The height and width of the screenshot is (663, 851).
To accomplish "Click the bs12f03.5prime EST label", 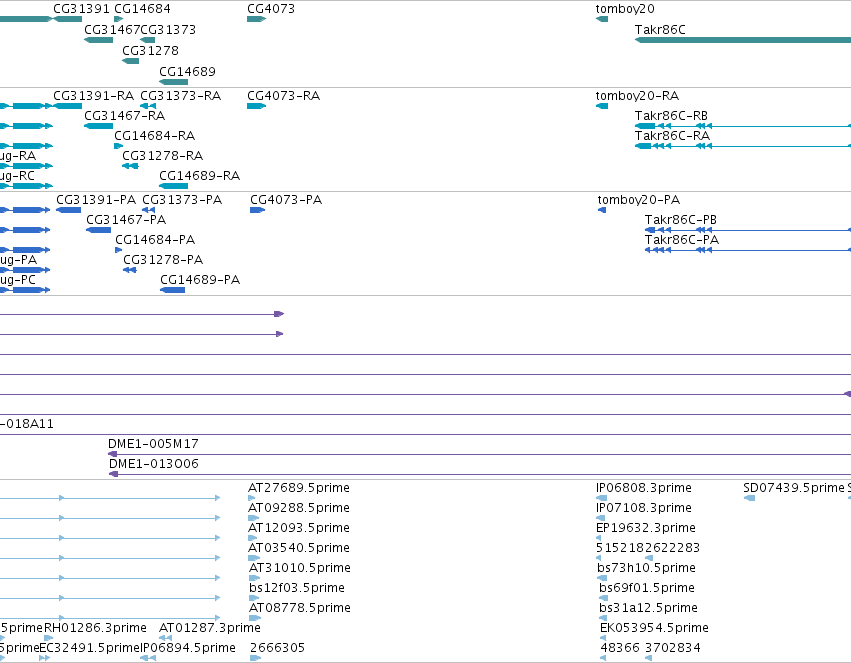I will (297, 588).
